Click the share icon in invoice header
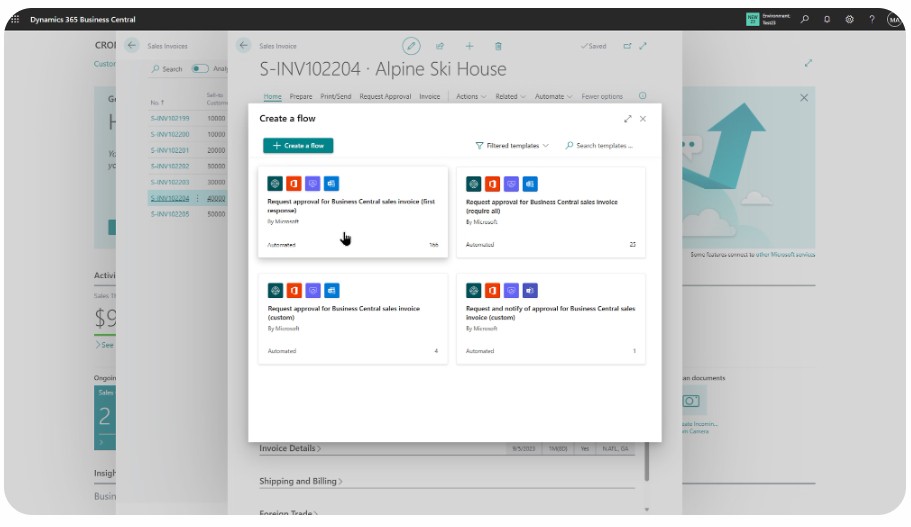The image size is (911, 527). [440, 46]
